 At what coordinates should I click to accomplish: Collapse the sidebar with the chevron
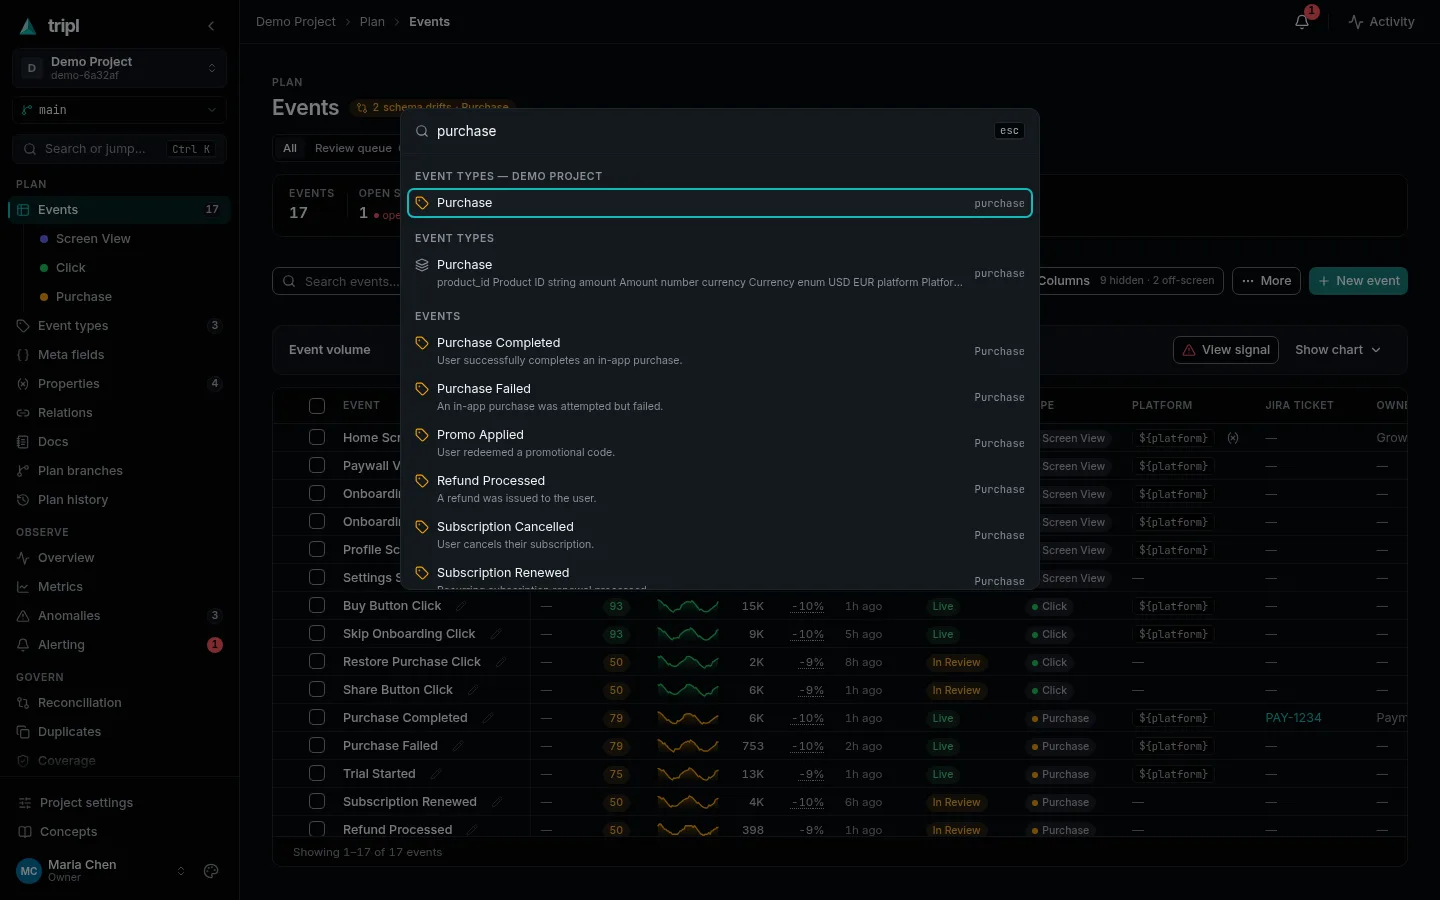[211, 26]
